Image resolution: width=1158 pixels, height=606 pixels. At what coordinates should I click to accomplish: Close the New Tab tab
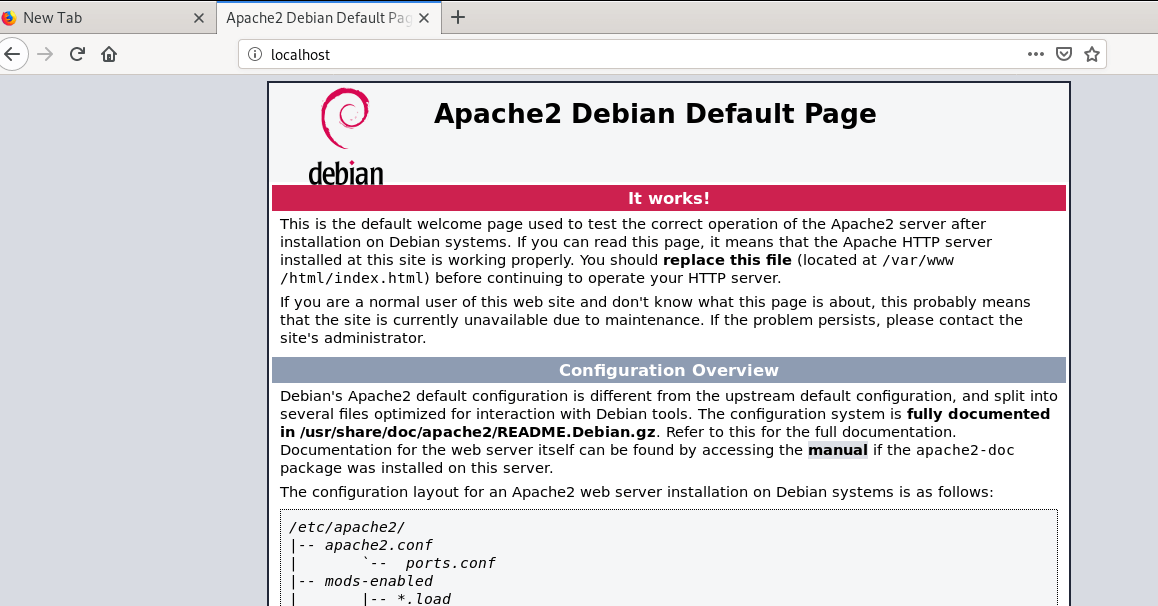(198, 17)
